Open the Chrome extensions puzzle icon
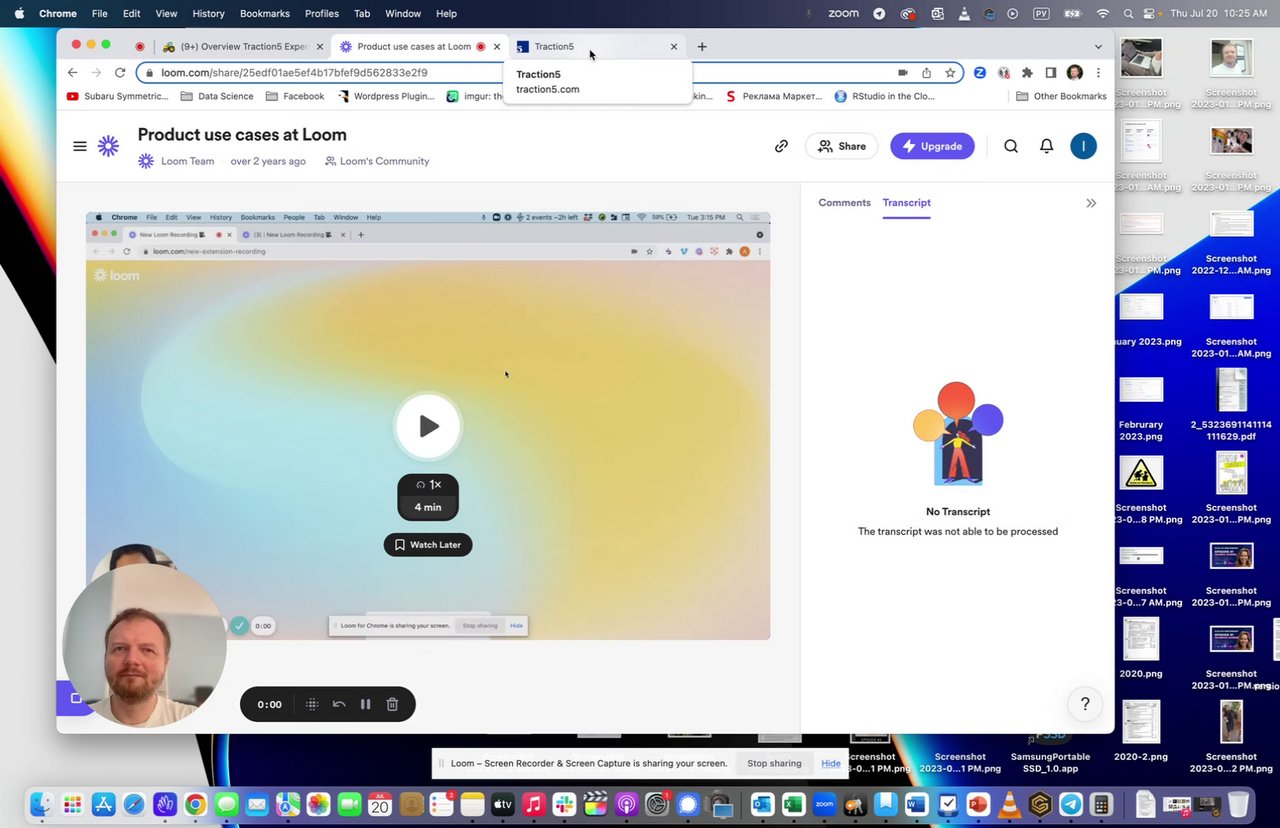 point(1027,73)
